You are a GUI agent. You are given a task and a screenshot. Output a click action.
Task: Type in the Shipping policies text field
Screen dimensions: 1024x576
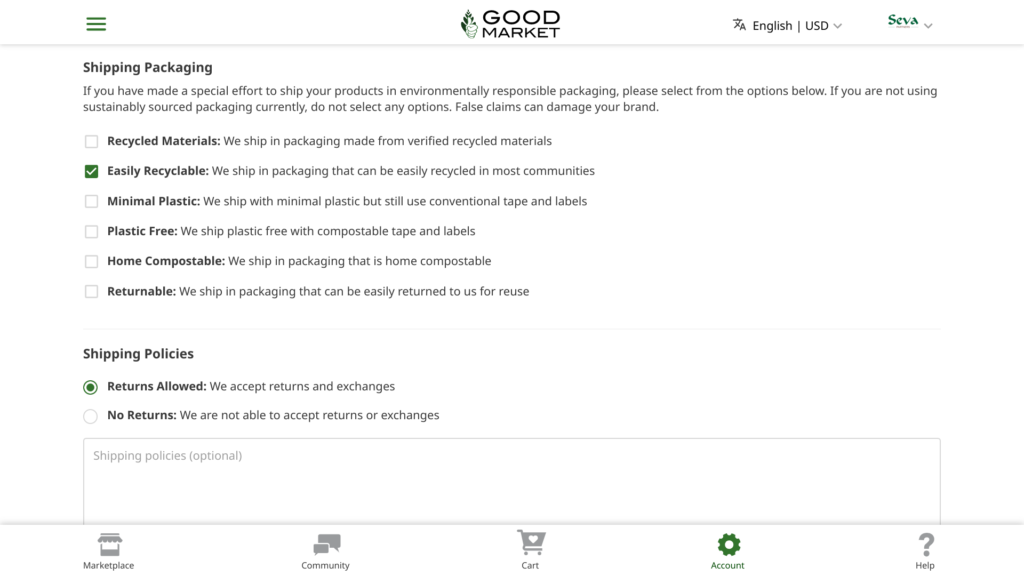click(x=511, y=480)
